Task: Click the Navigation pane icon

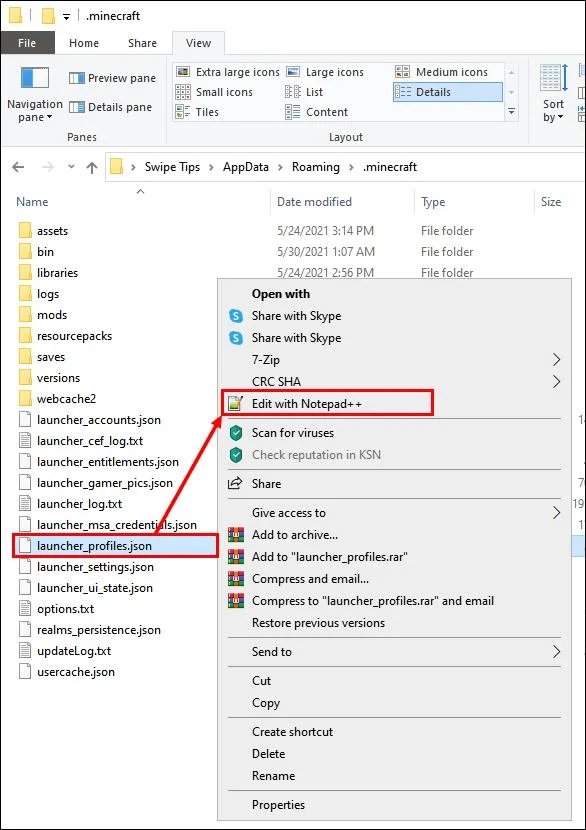Action: 35,78
